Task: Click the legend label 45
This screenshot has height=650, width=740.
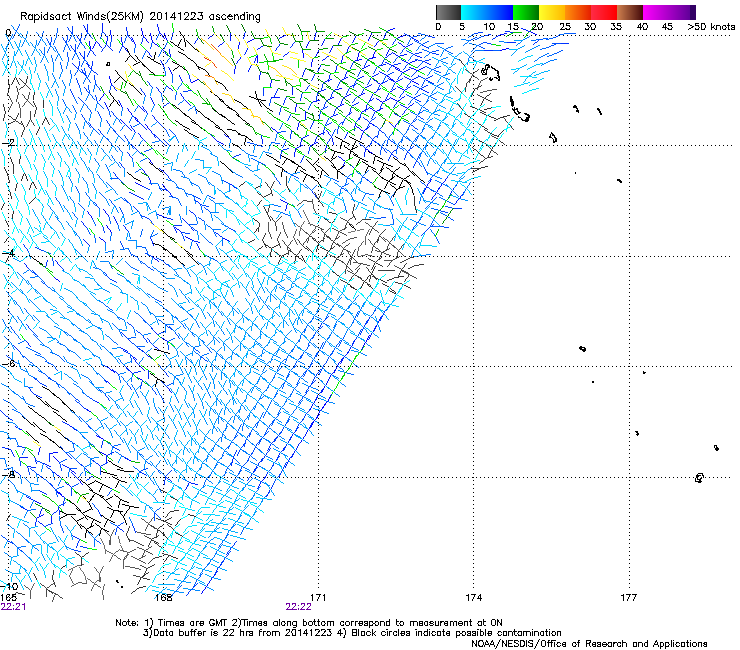Action: (x=667, y=27)
